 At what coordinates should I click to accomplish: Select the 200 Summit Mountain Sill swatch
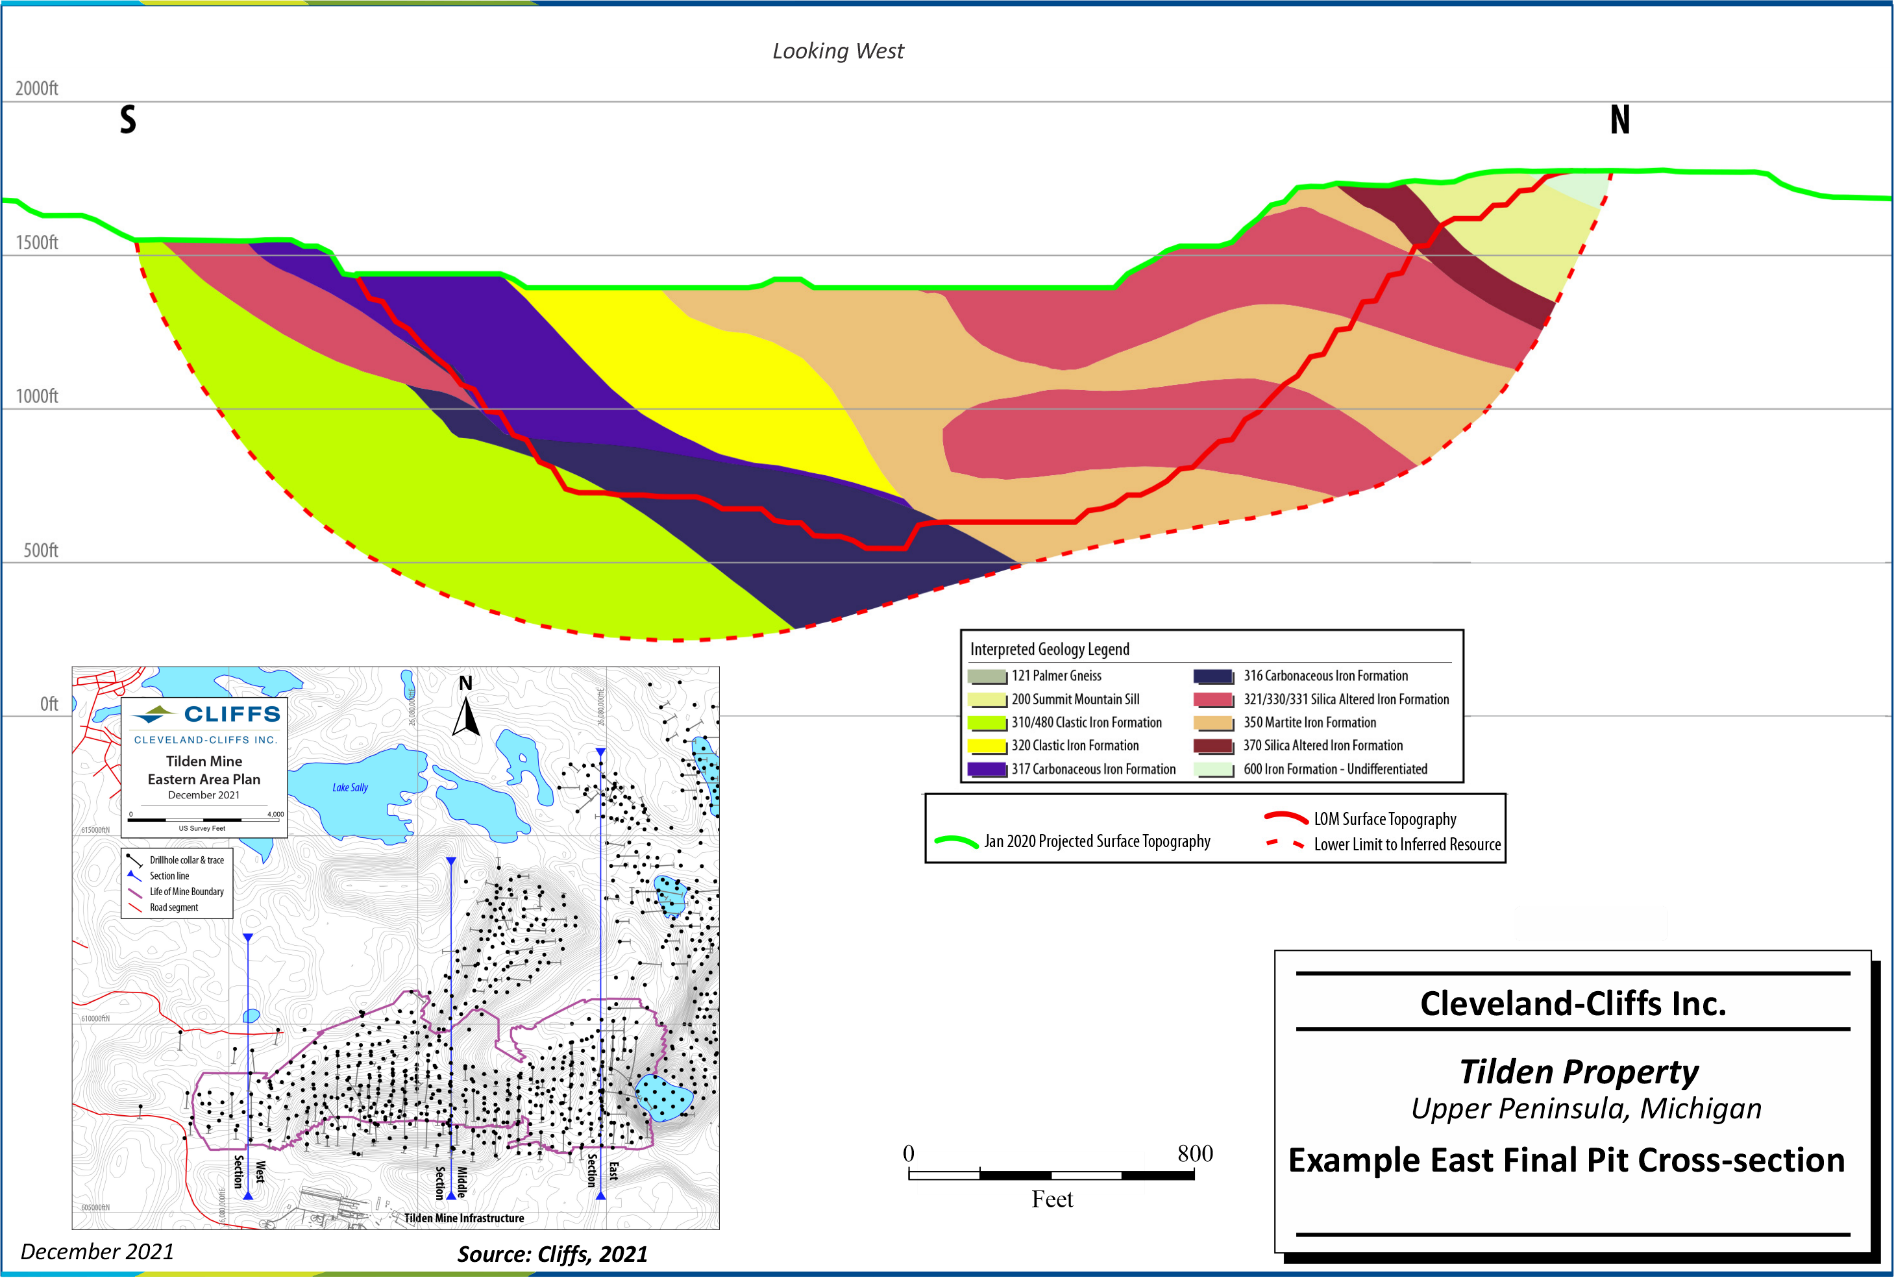click(987, 700)
